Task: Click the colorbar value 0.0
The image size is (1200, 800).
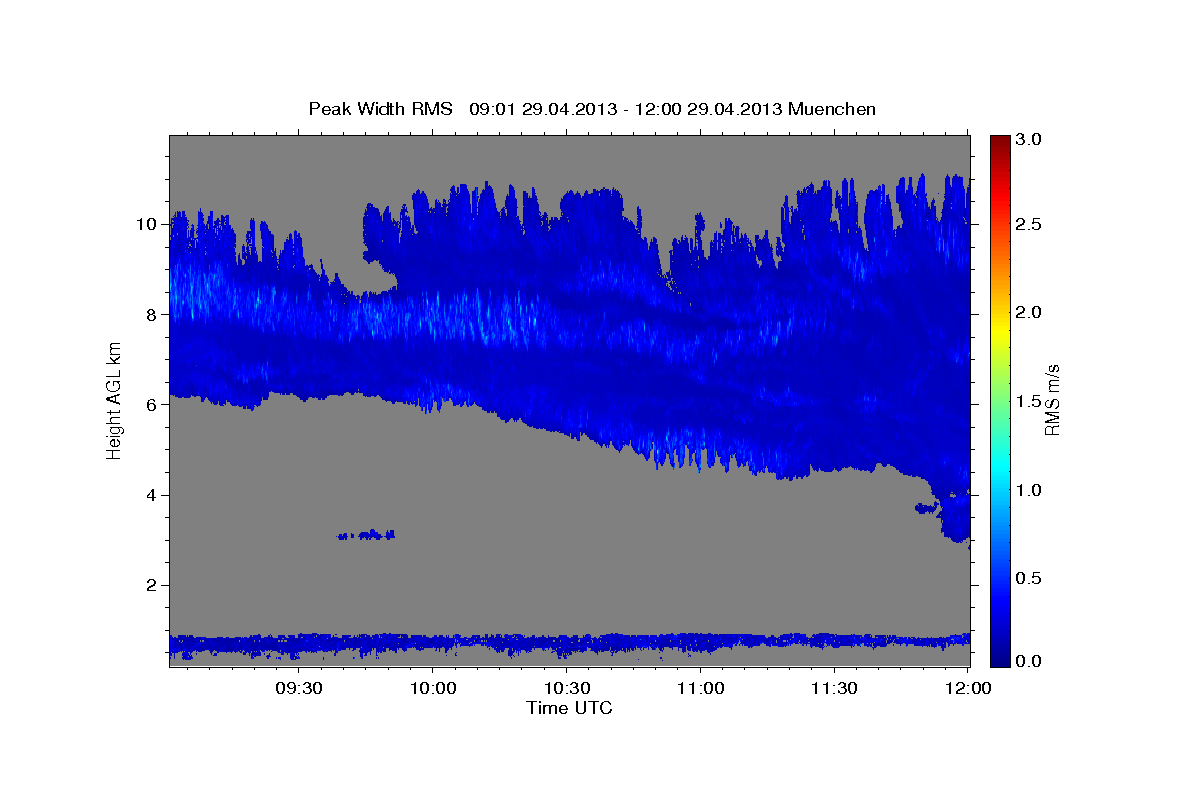Action: [x=1030, y=662]
